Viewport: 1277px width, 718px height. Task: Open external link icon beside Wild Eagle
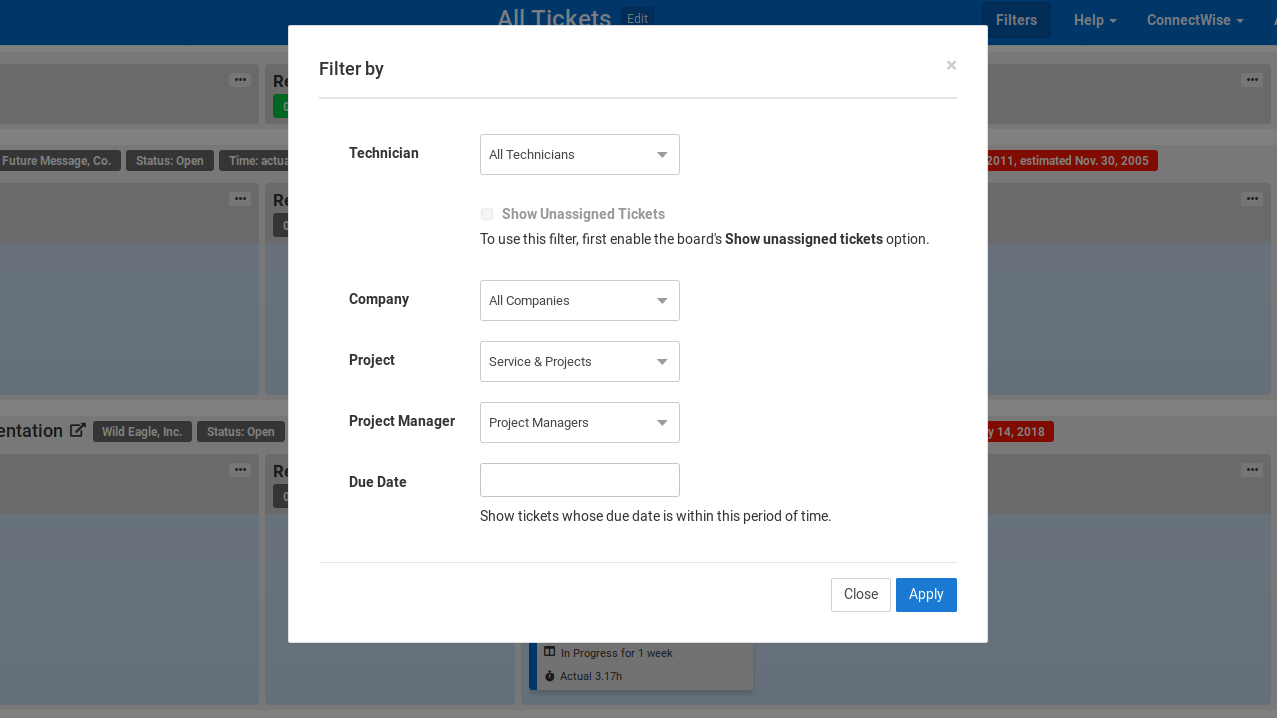pyautogui.click(x=78, y=430)
